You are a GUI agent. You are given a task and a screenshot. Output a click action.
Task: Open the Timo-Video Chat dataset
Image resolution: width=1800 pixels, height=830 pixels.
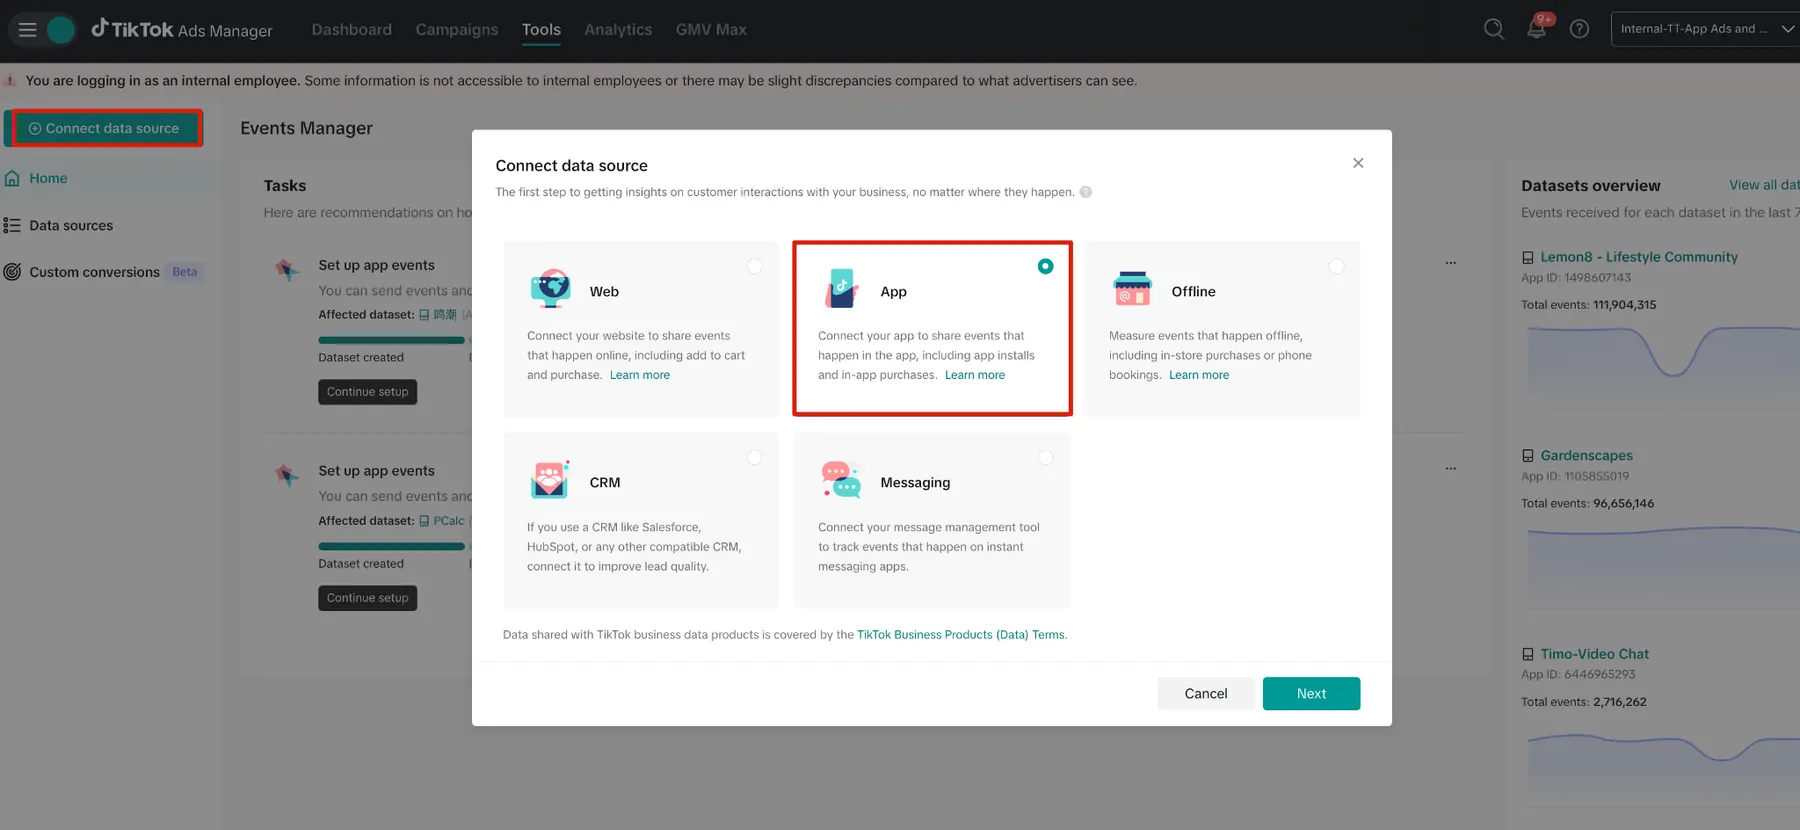(1594, 654)
